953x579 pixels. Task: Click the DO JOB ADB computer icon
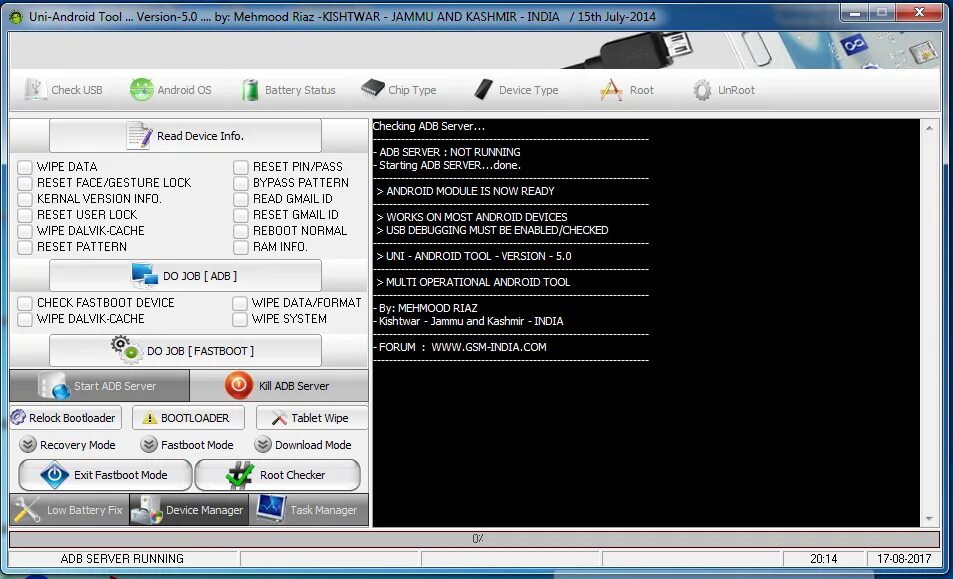point(145,276)
